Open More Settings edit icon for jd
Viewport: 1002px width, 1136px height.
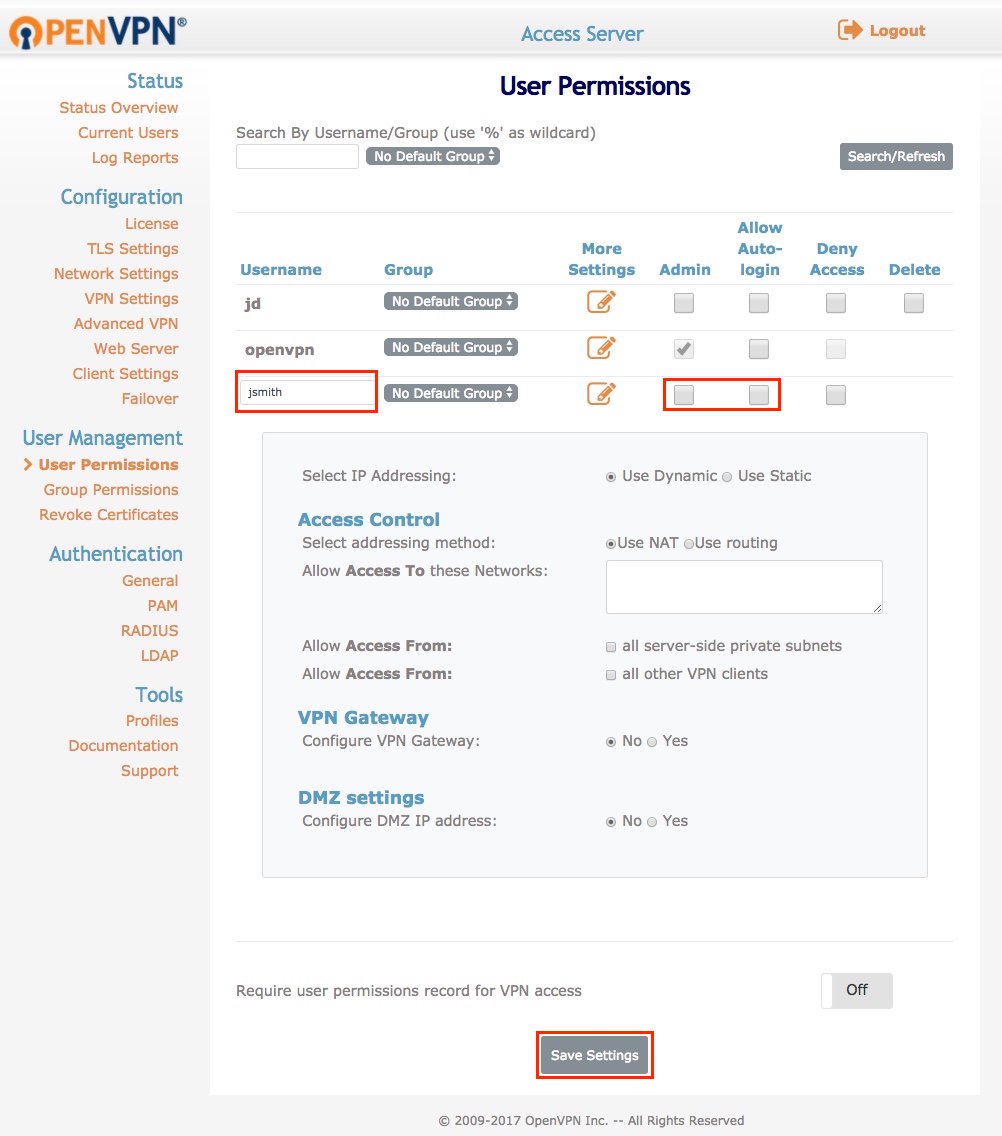click(x=601, y=301)
